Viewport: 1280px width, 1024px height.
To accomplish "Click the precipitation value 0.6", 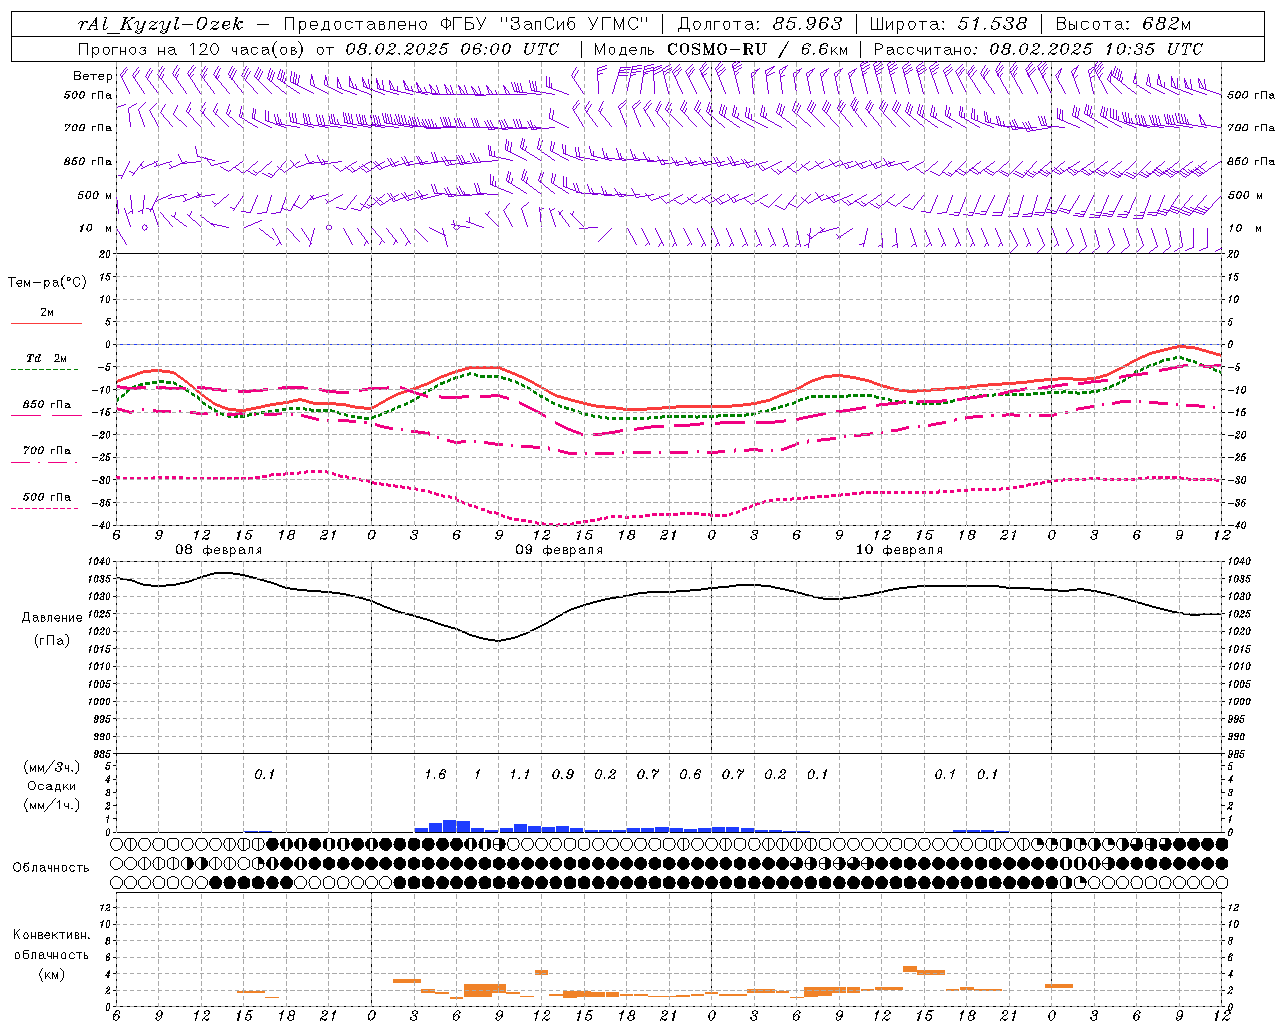I will click(690, 775).
